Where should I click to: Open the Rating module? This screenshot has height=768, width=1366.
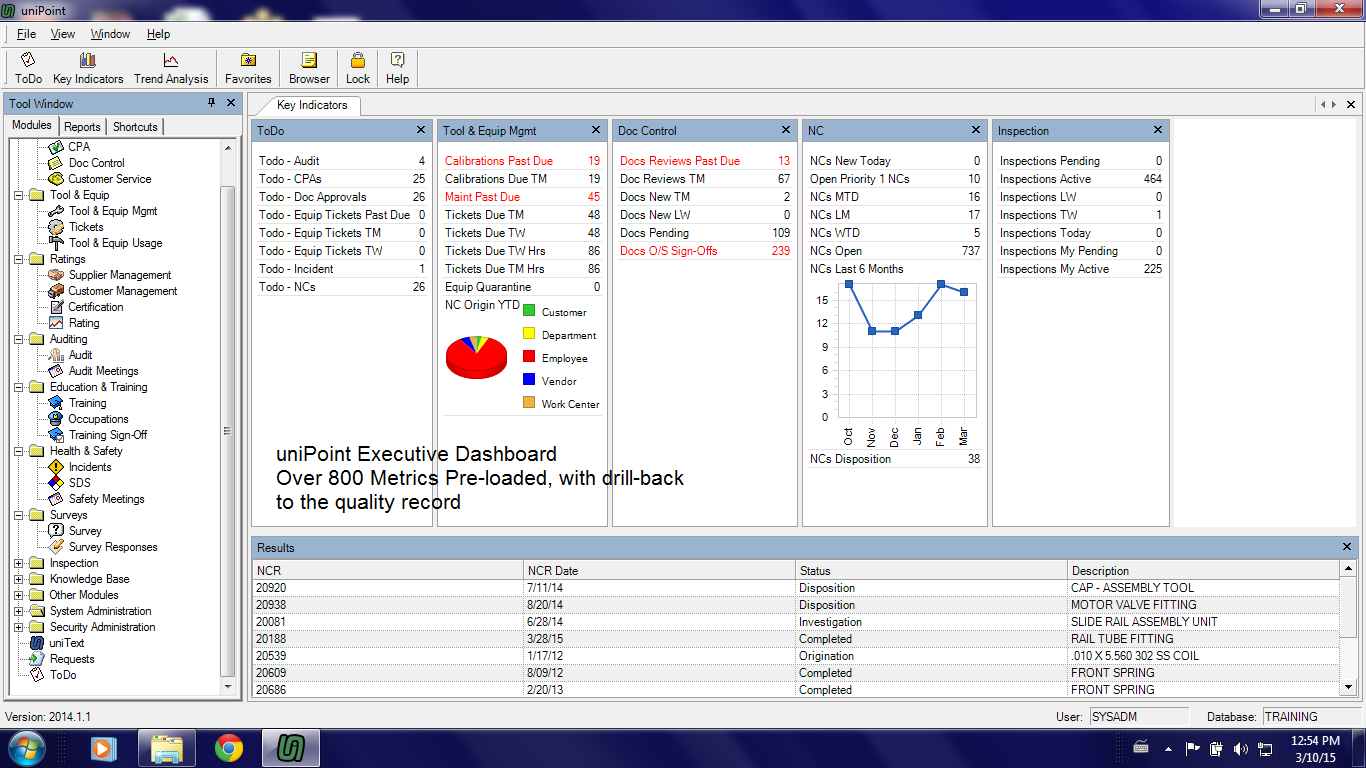[83, 323]
